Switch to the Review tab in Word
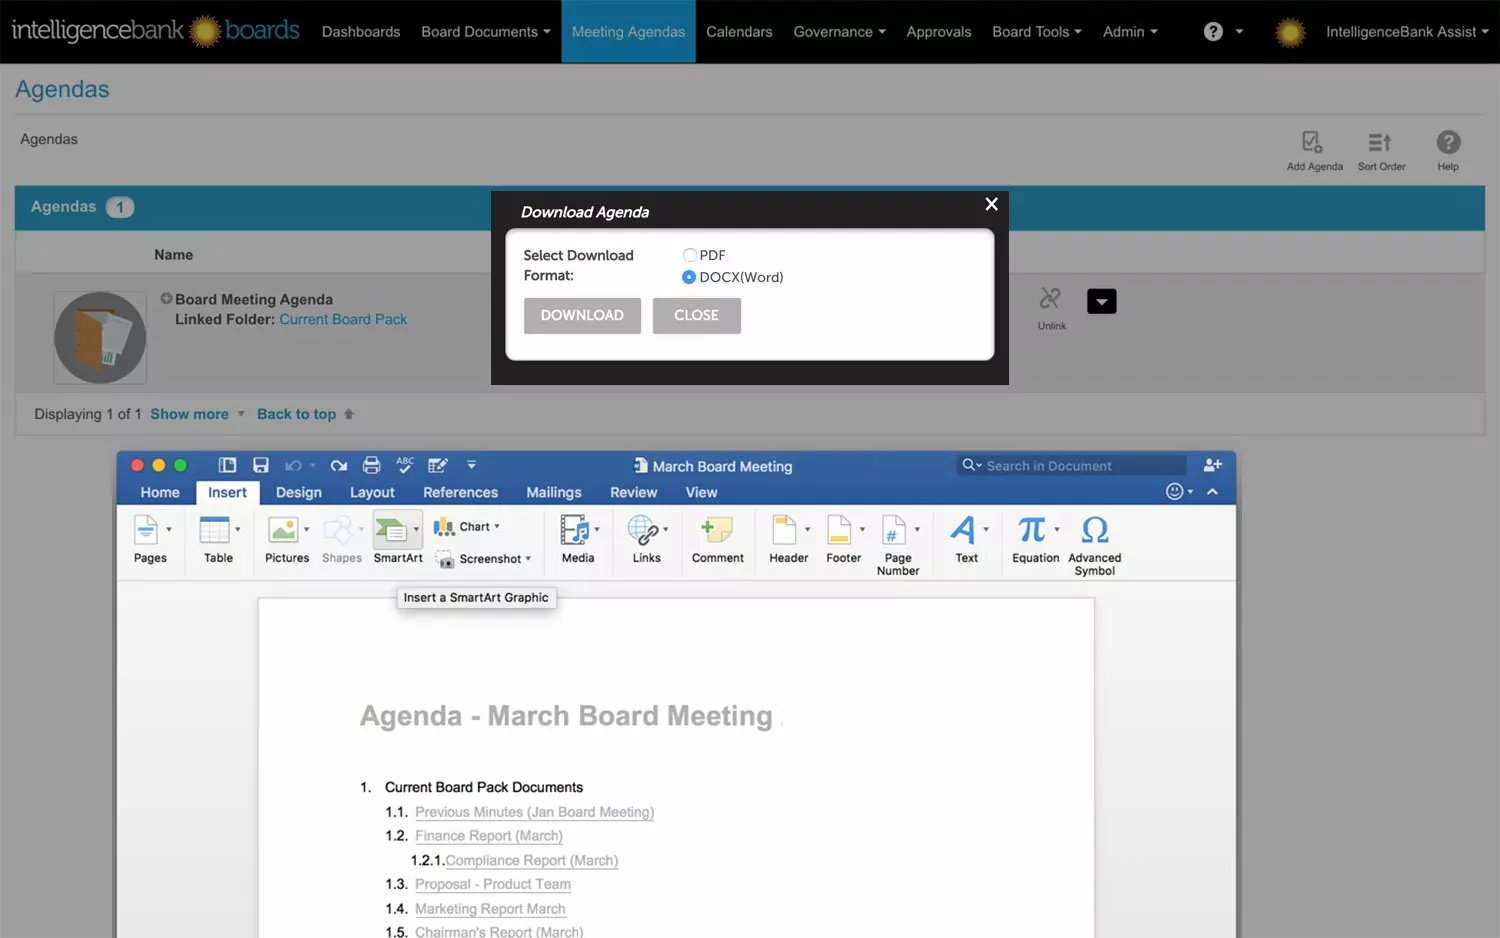This screenshot has height=938, width=1500. coord(634,492)
